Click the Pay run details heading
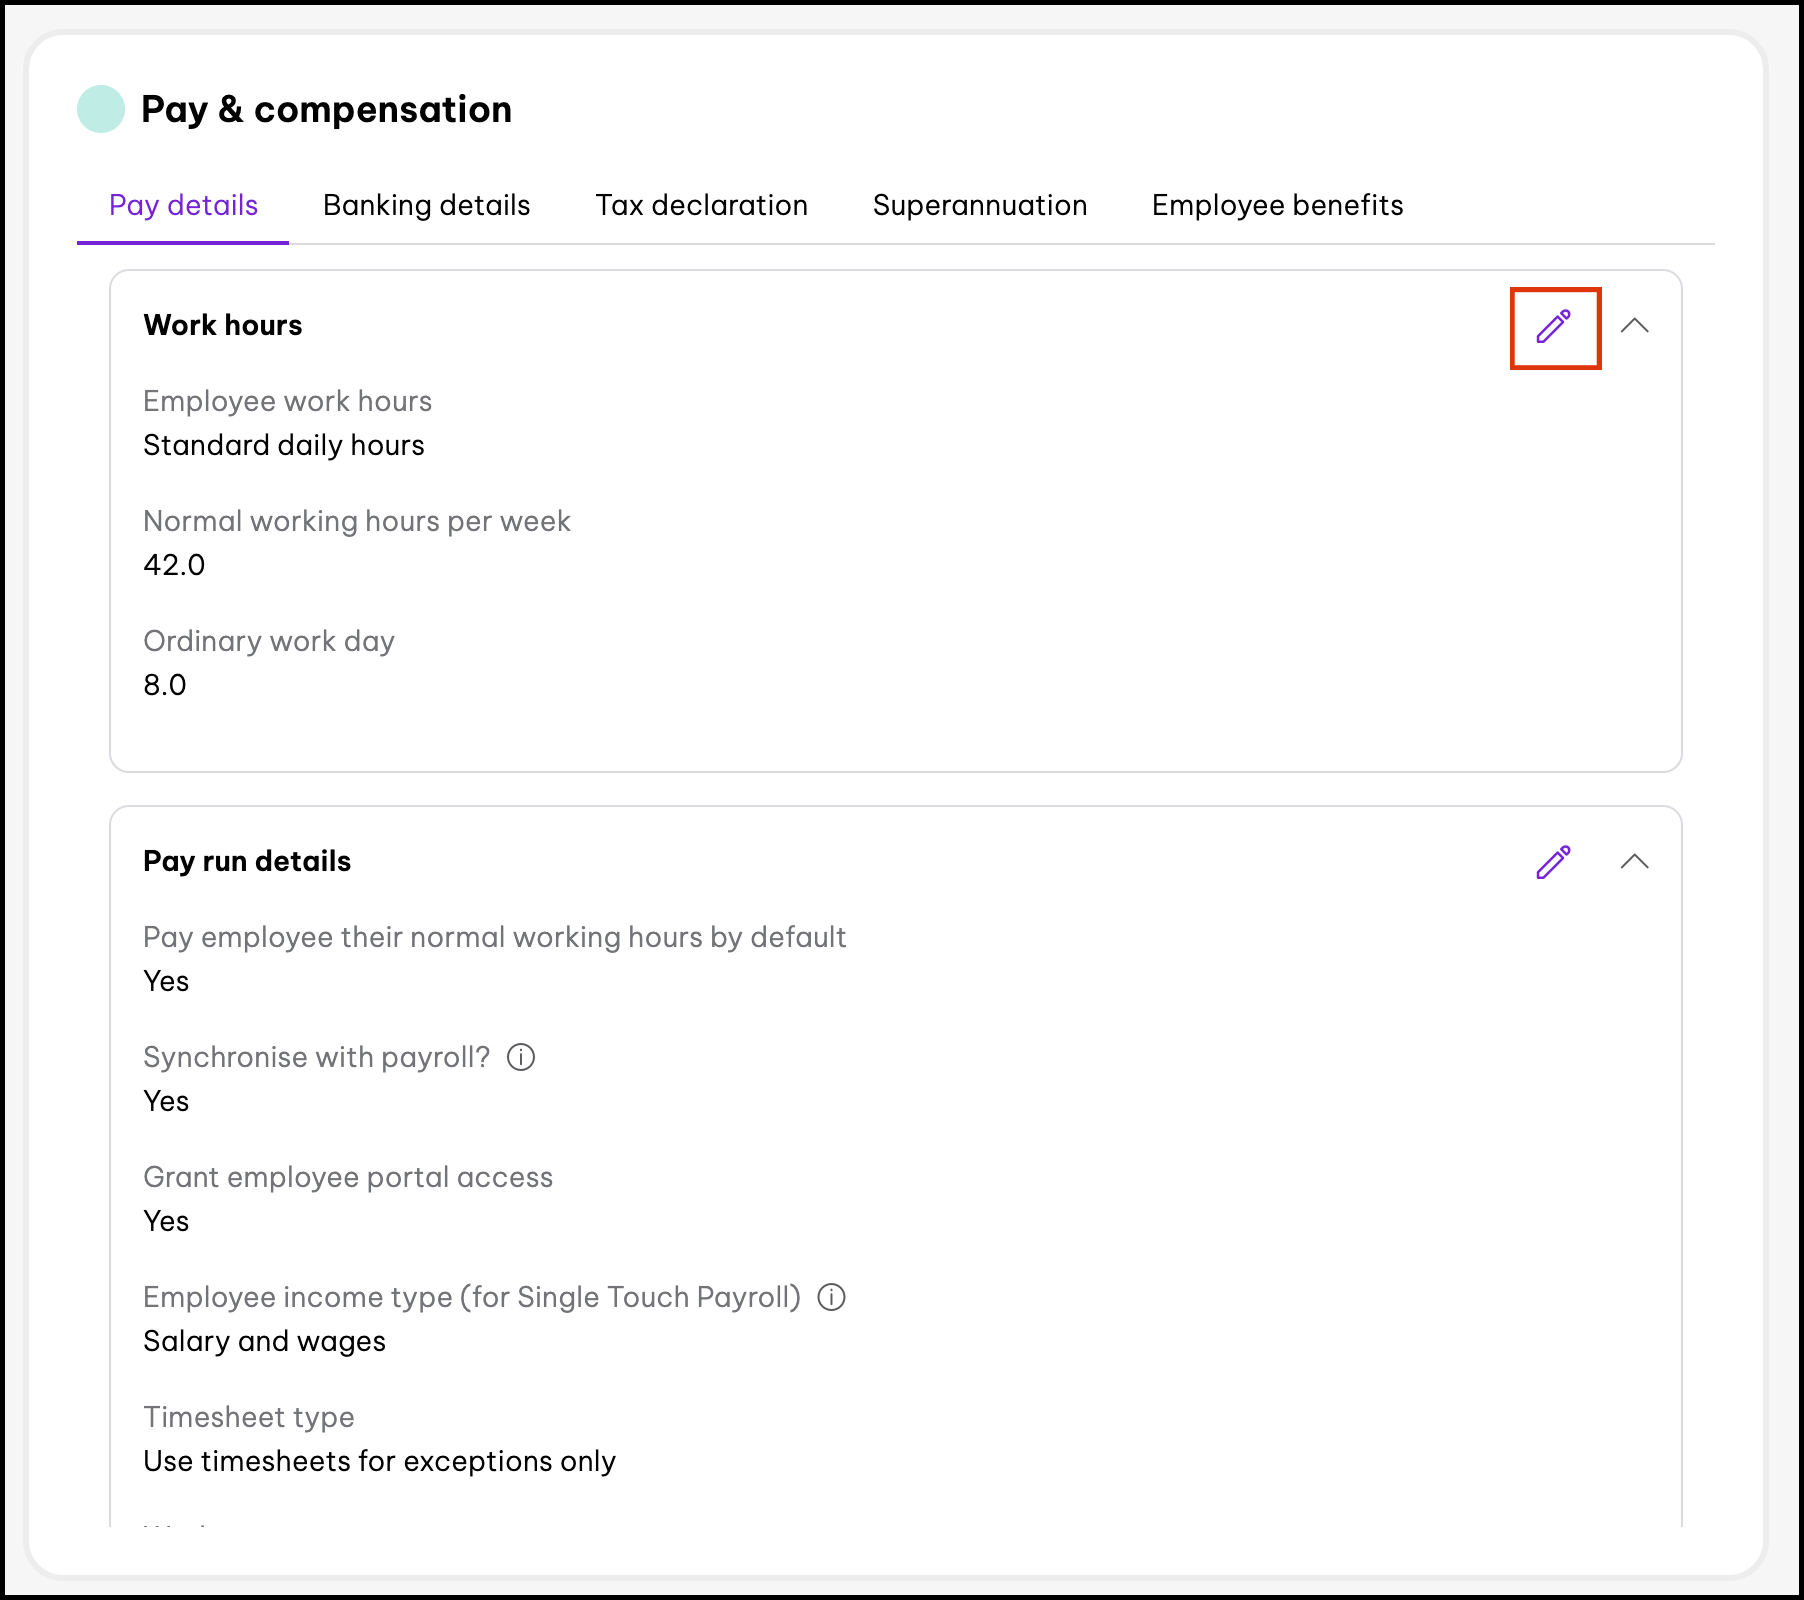Viewport: 1804px width, 1600px height. click(x=247, y=861)
